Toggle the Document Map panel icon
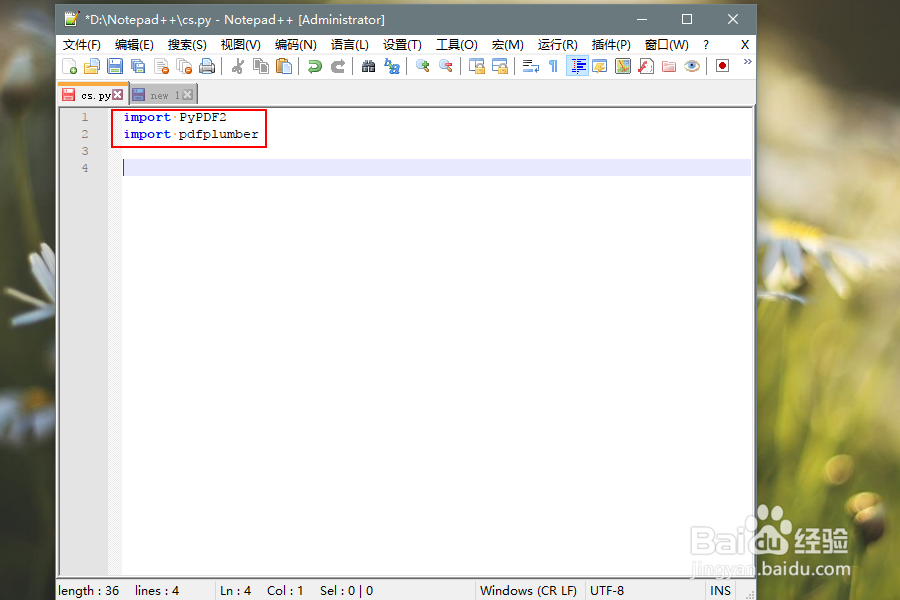The image size is (900, 600). click(x=622, y=65)
